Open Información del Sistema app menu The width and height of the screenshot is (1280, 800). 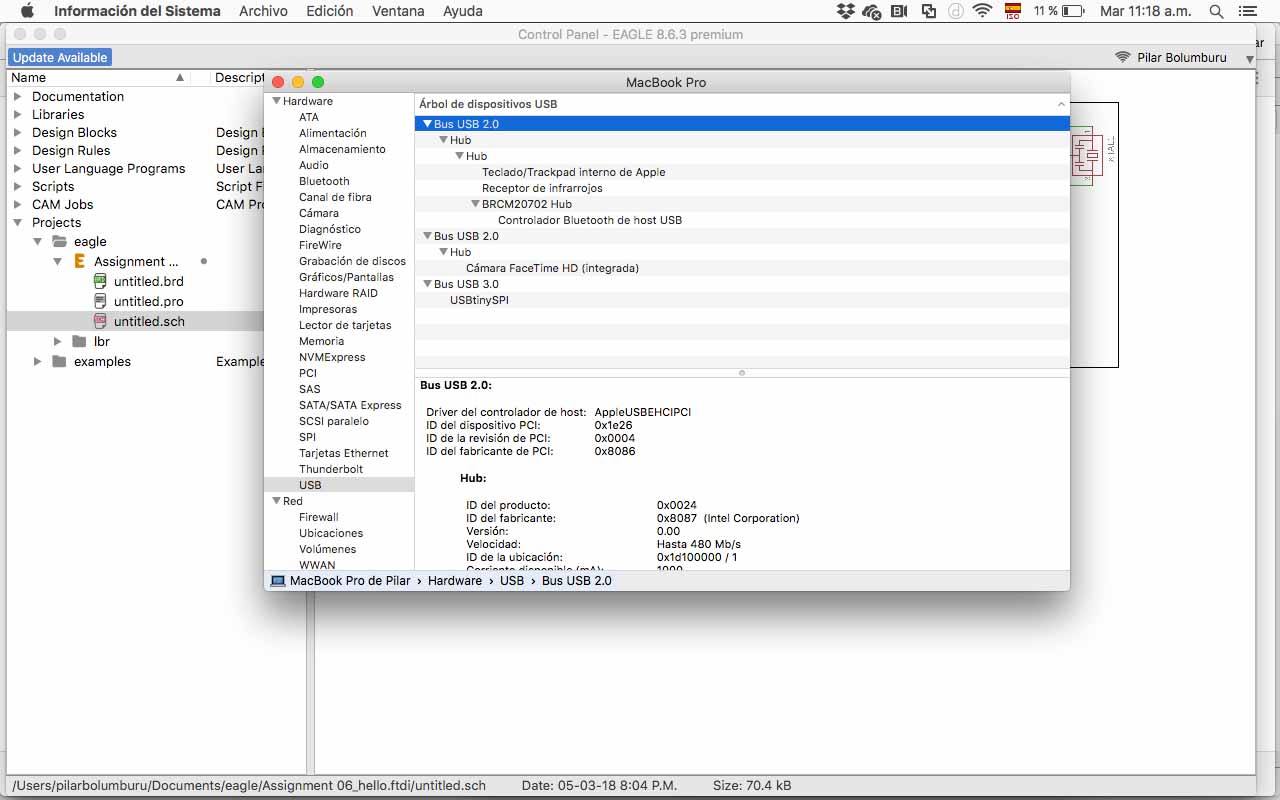(x=137, y=11)
